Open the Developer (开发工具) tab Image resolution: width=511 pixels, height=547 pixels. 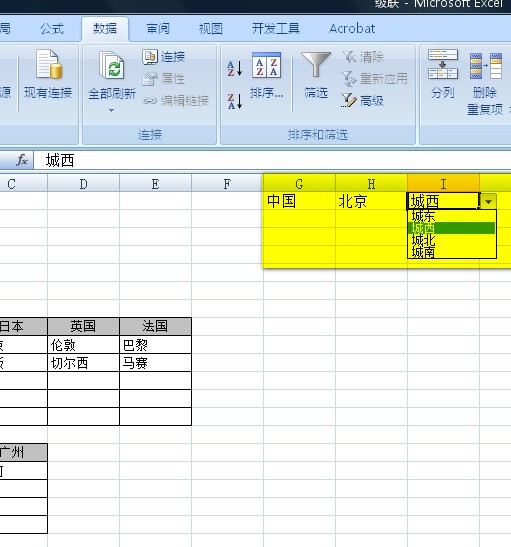(276, 29)
